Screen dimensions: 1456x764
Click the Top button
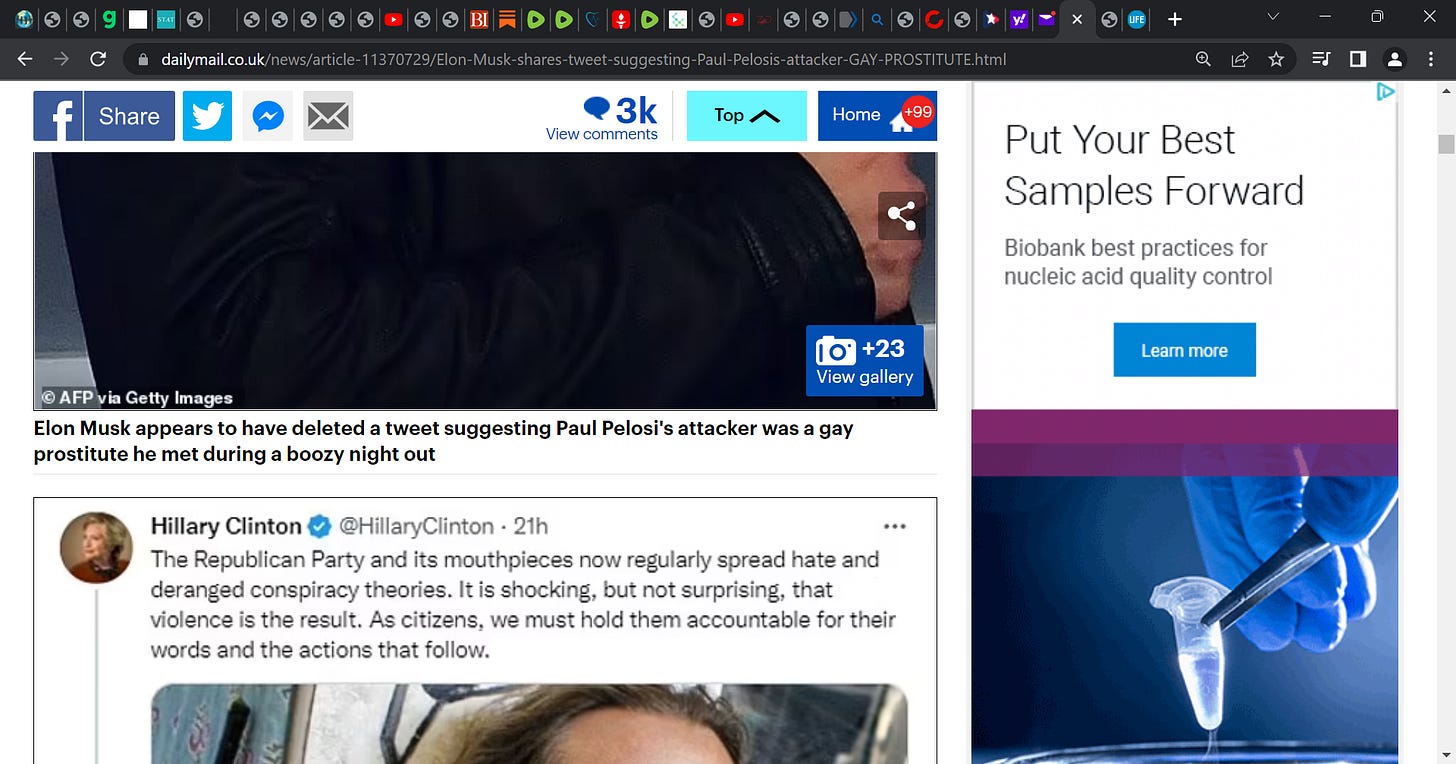(746, 116)
